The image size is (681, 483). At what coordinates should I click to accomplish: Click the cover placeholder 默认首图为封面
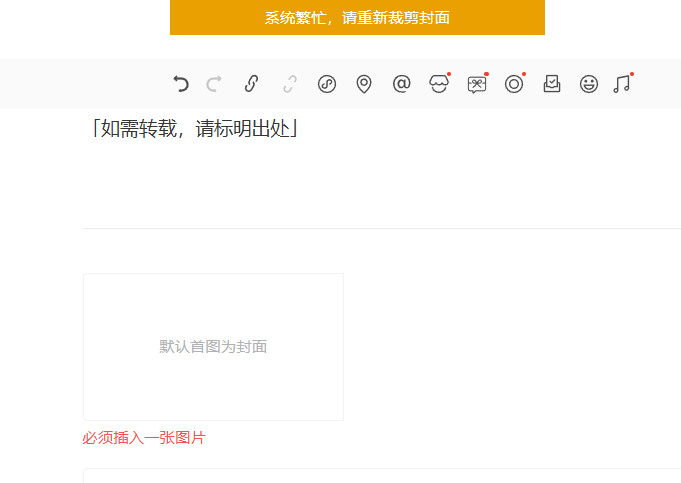tap(213, 347)
